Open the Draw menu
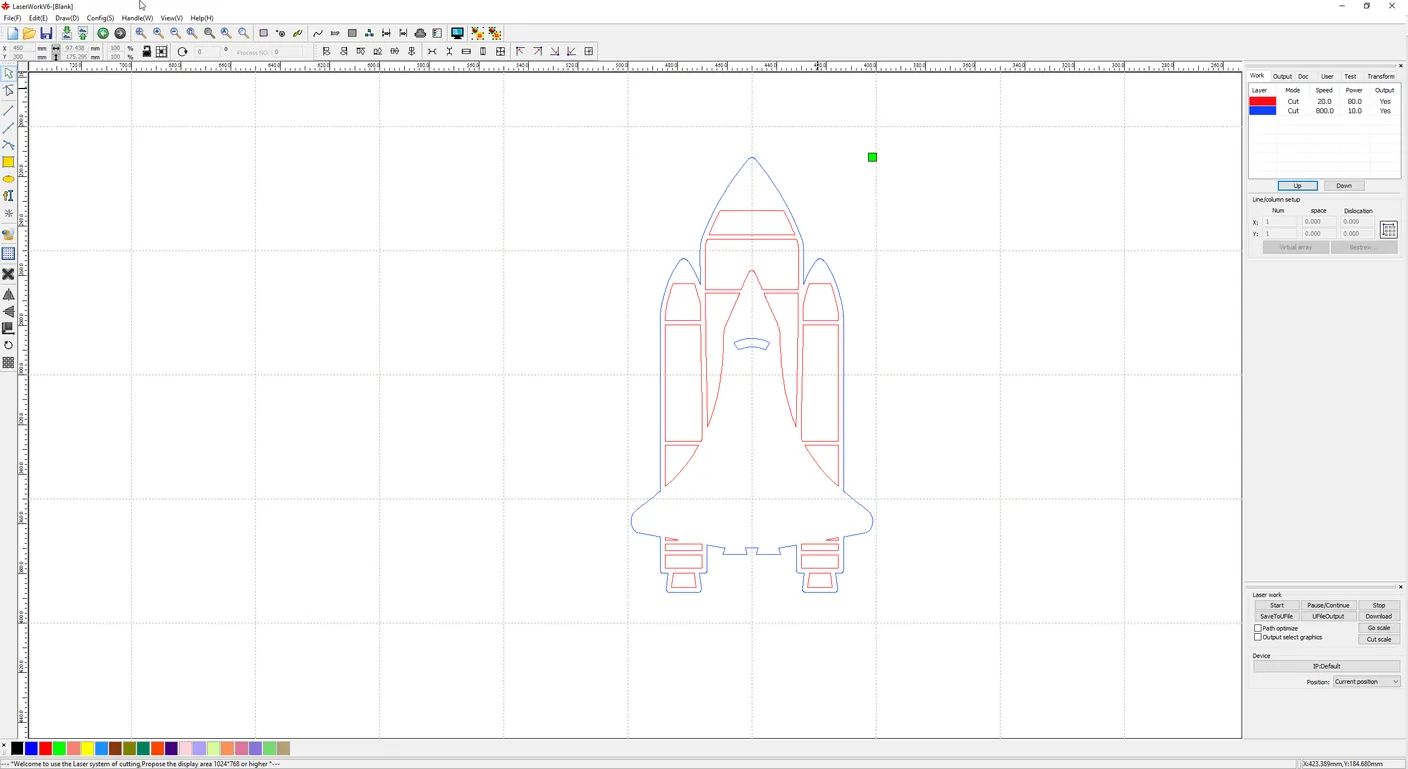This screenshot has width=1408, height=769. (67, 18)
